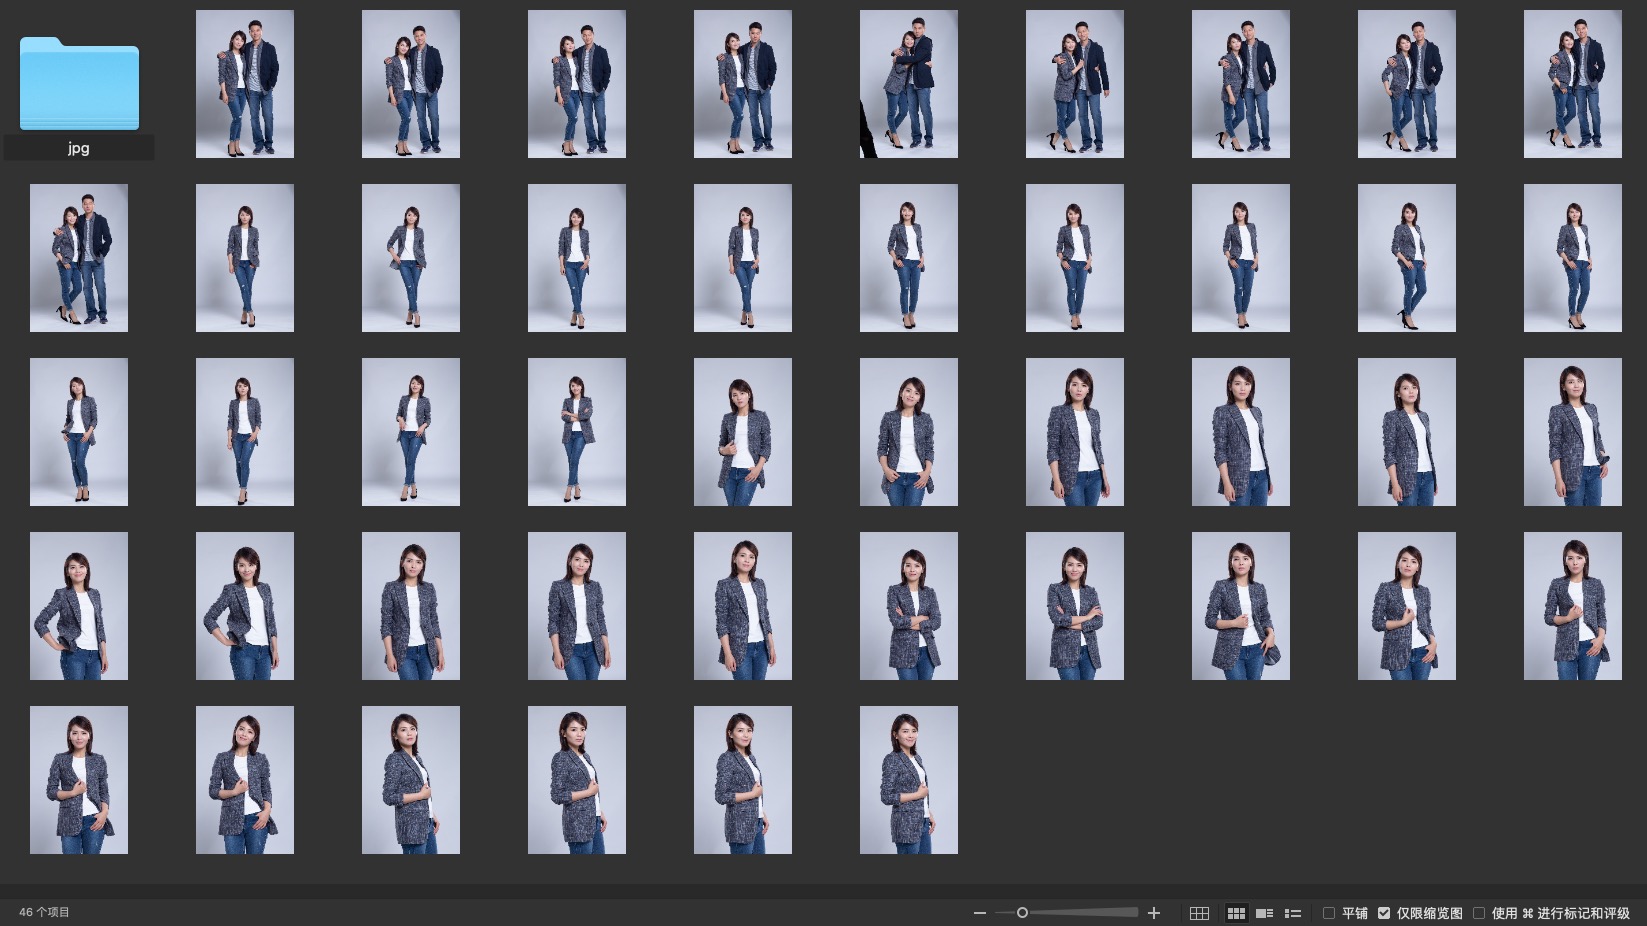The width and height of the screenshot is (1647, 926).
Task: Uncheck the 仅限缩览图 checkbox
Action: click(x=1384, y=913)
